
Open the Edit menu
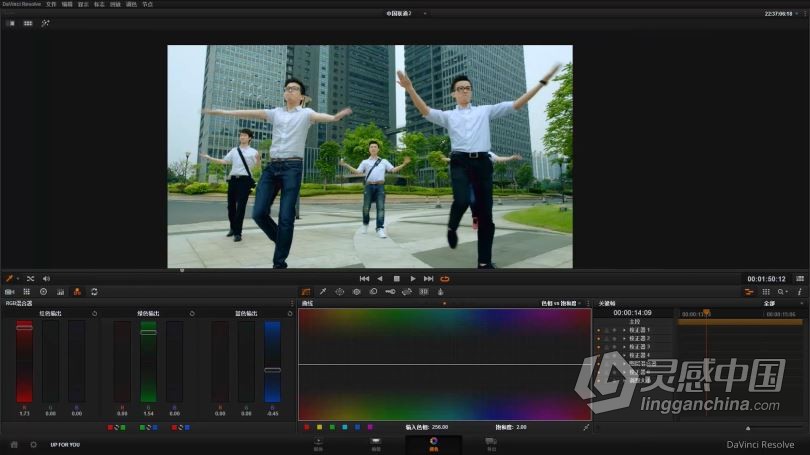[67, 4]
